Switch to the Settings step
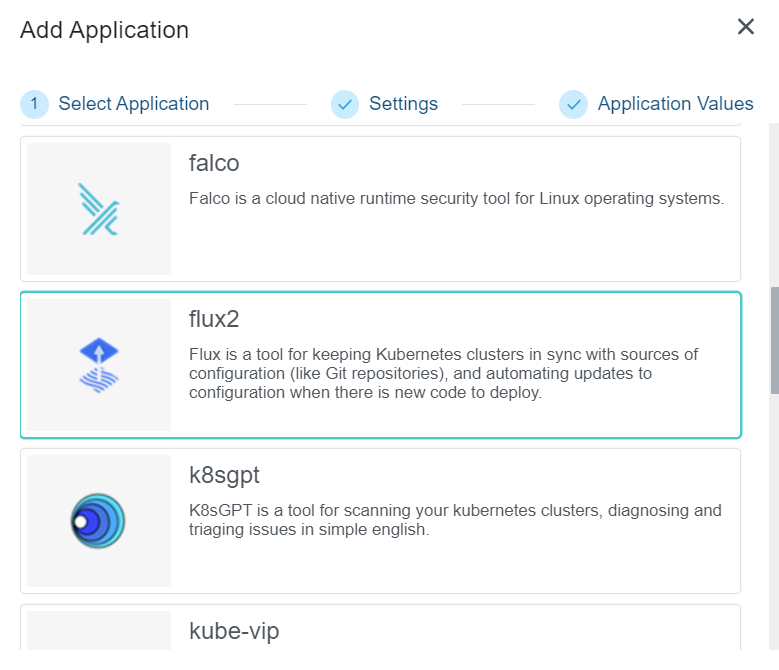This screenshot has width=779, height=670. pyautogui.click(x=403, y=104)
